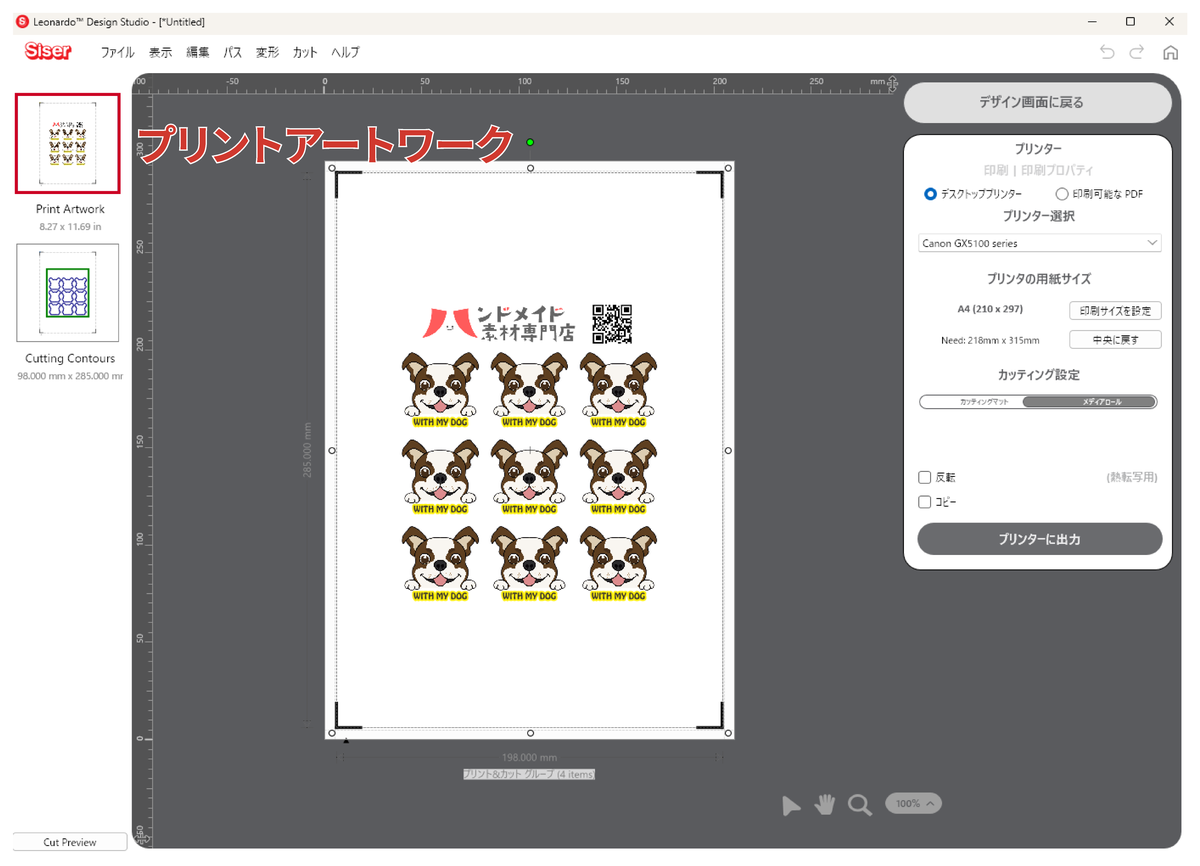The image size is (1200, 866).
Task: Select 印刷可能な PDF radio button
Action: [x=1062, y=194]
